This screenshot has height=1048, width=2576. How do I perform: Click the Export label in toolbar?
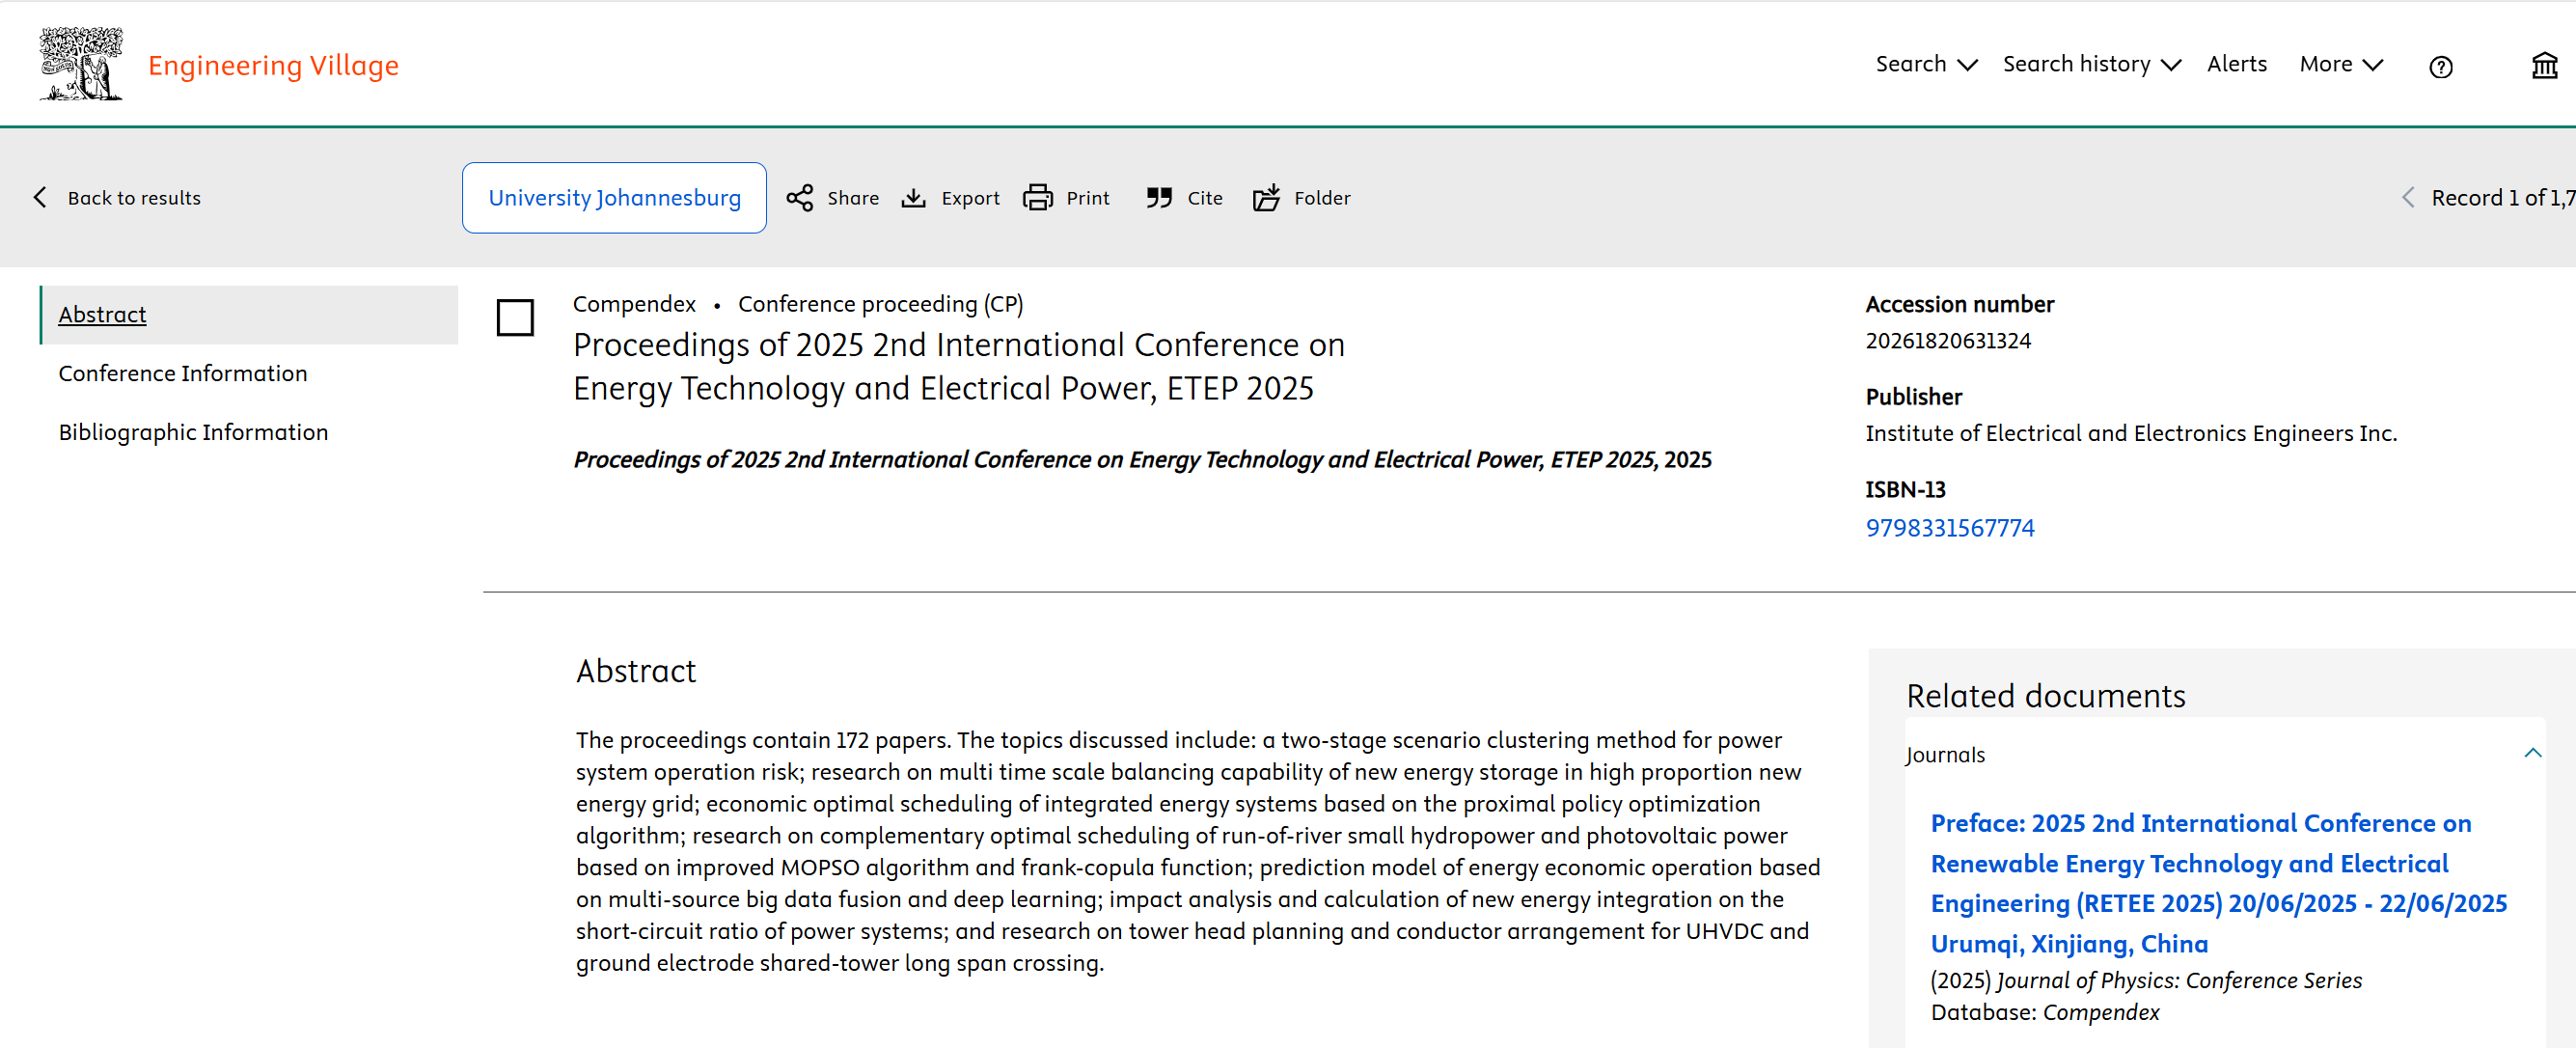pos(970,198)
